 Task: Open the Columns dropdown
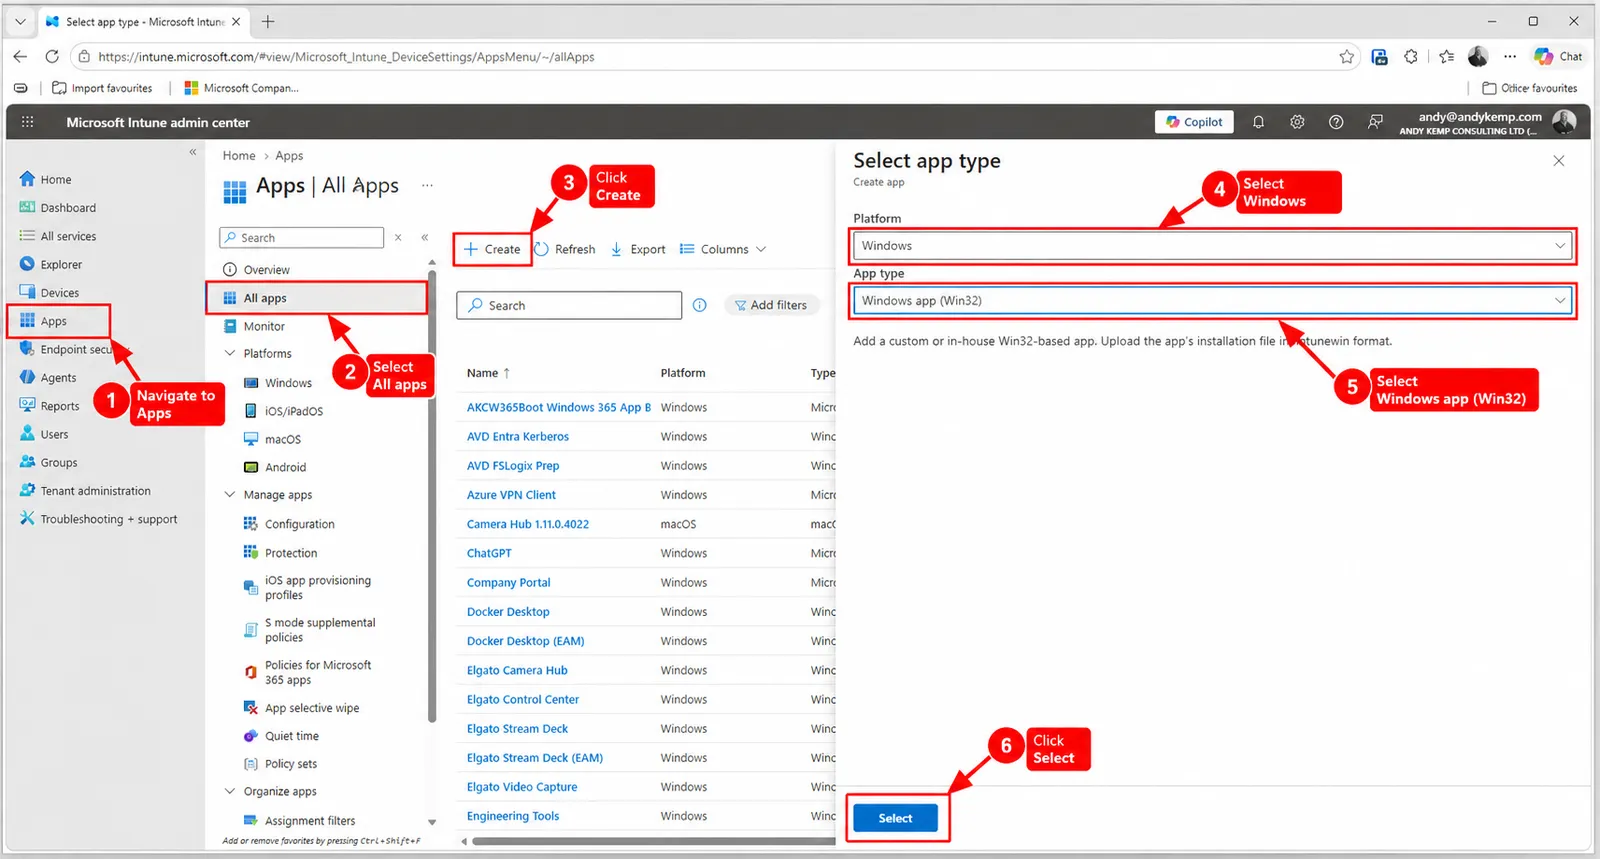(723, 249)
